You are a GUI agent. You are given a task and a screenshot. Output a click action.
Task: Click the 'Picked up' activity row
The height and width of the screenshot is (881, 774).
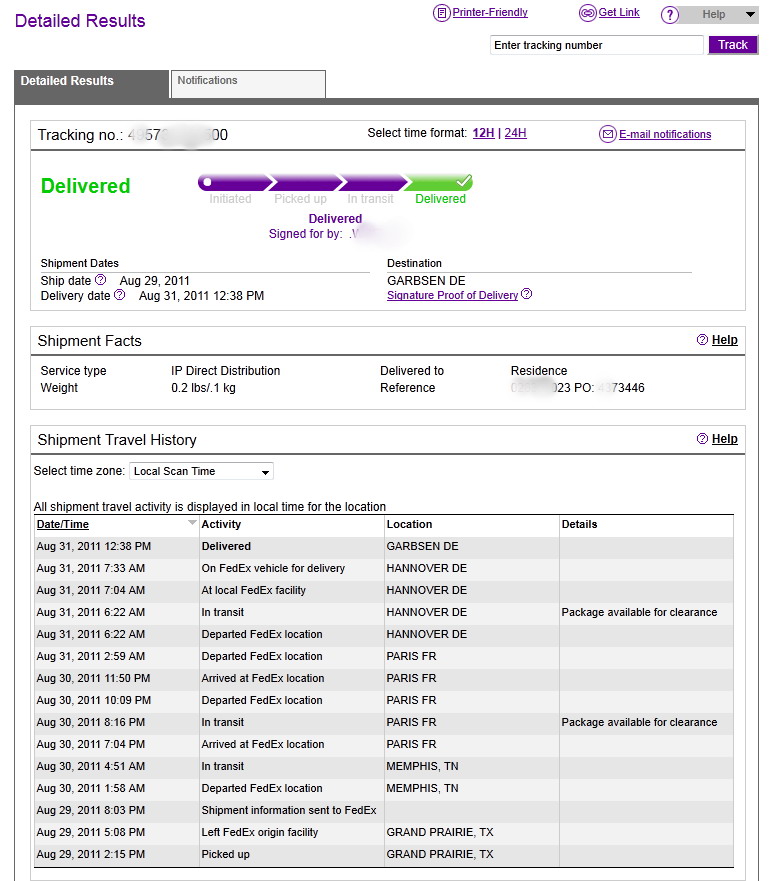pyautogui.click(x=384, y=854)
